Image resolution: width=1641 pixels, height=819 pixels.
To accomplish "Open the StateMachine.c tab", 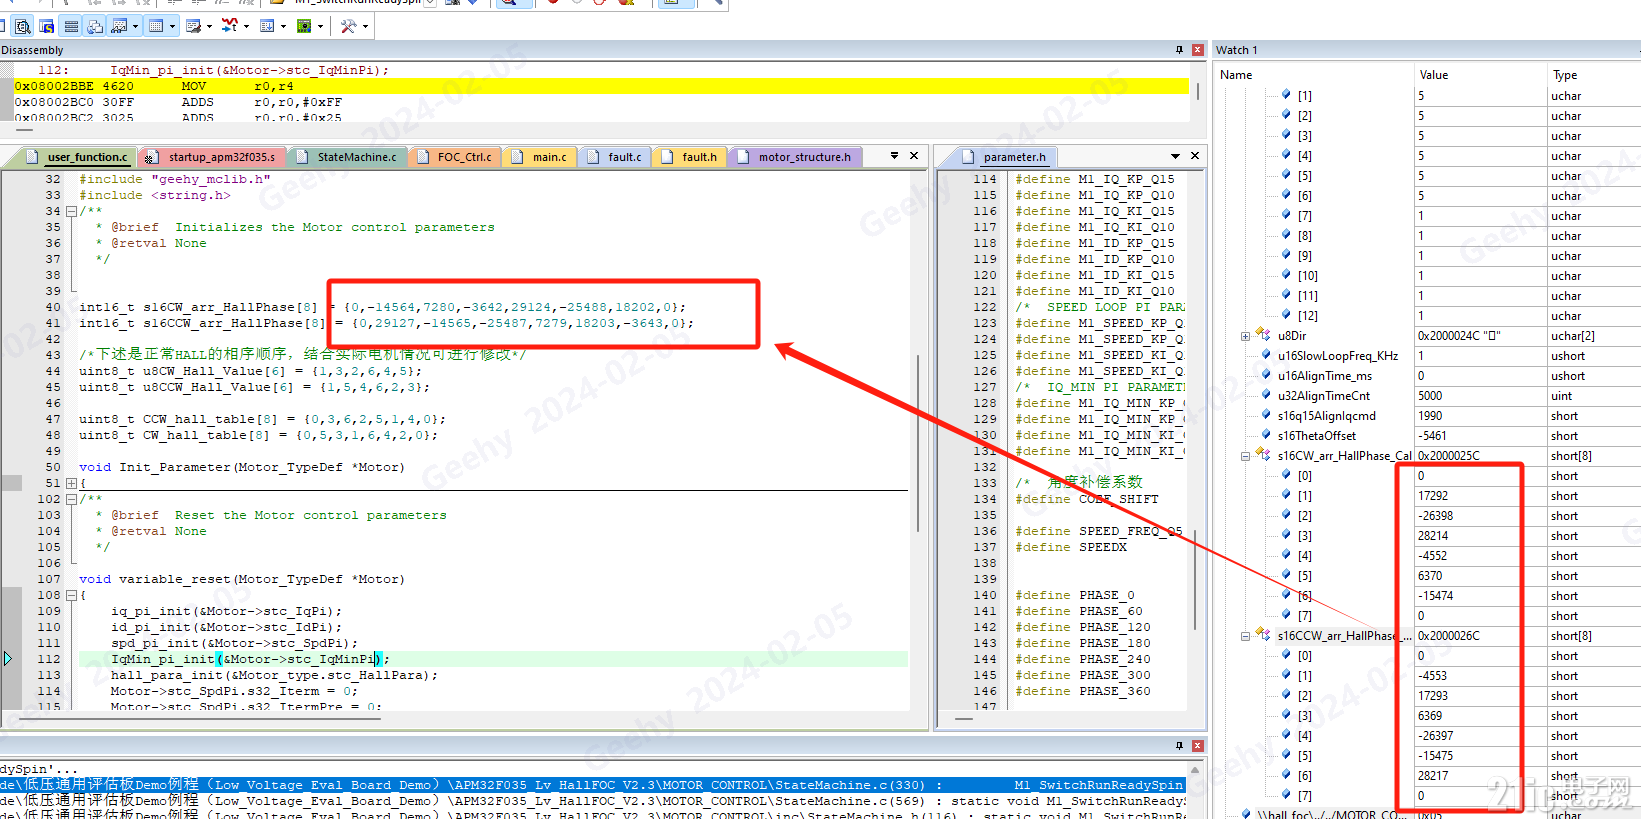I will tap(346, 157).
